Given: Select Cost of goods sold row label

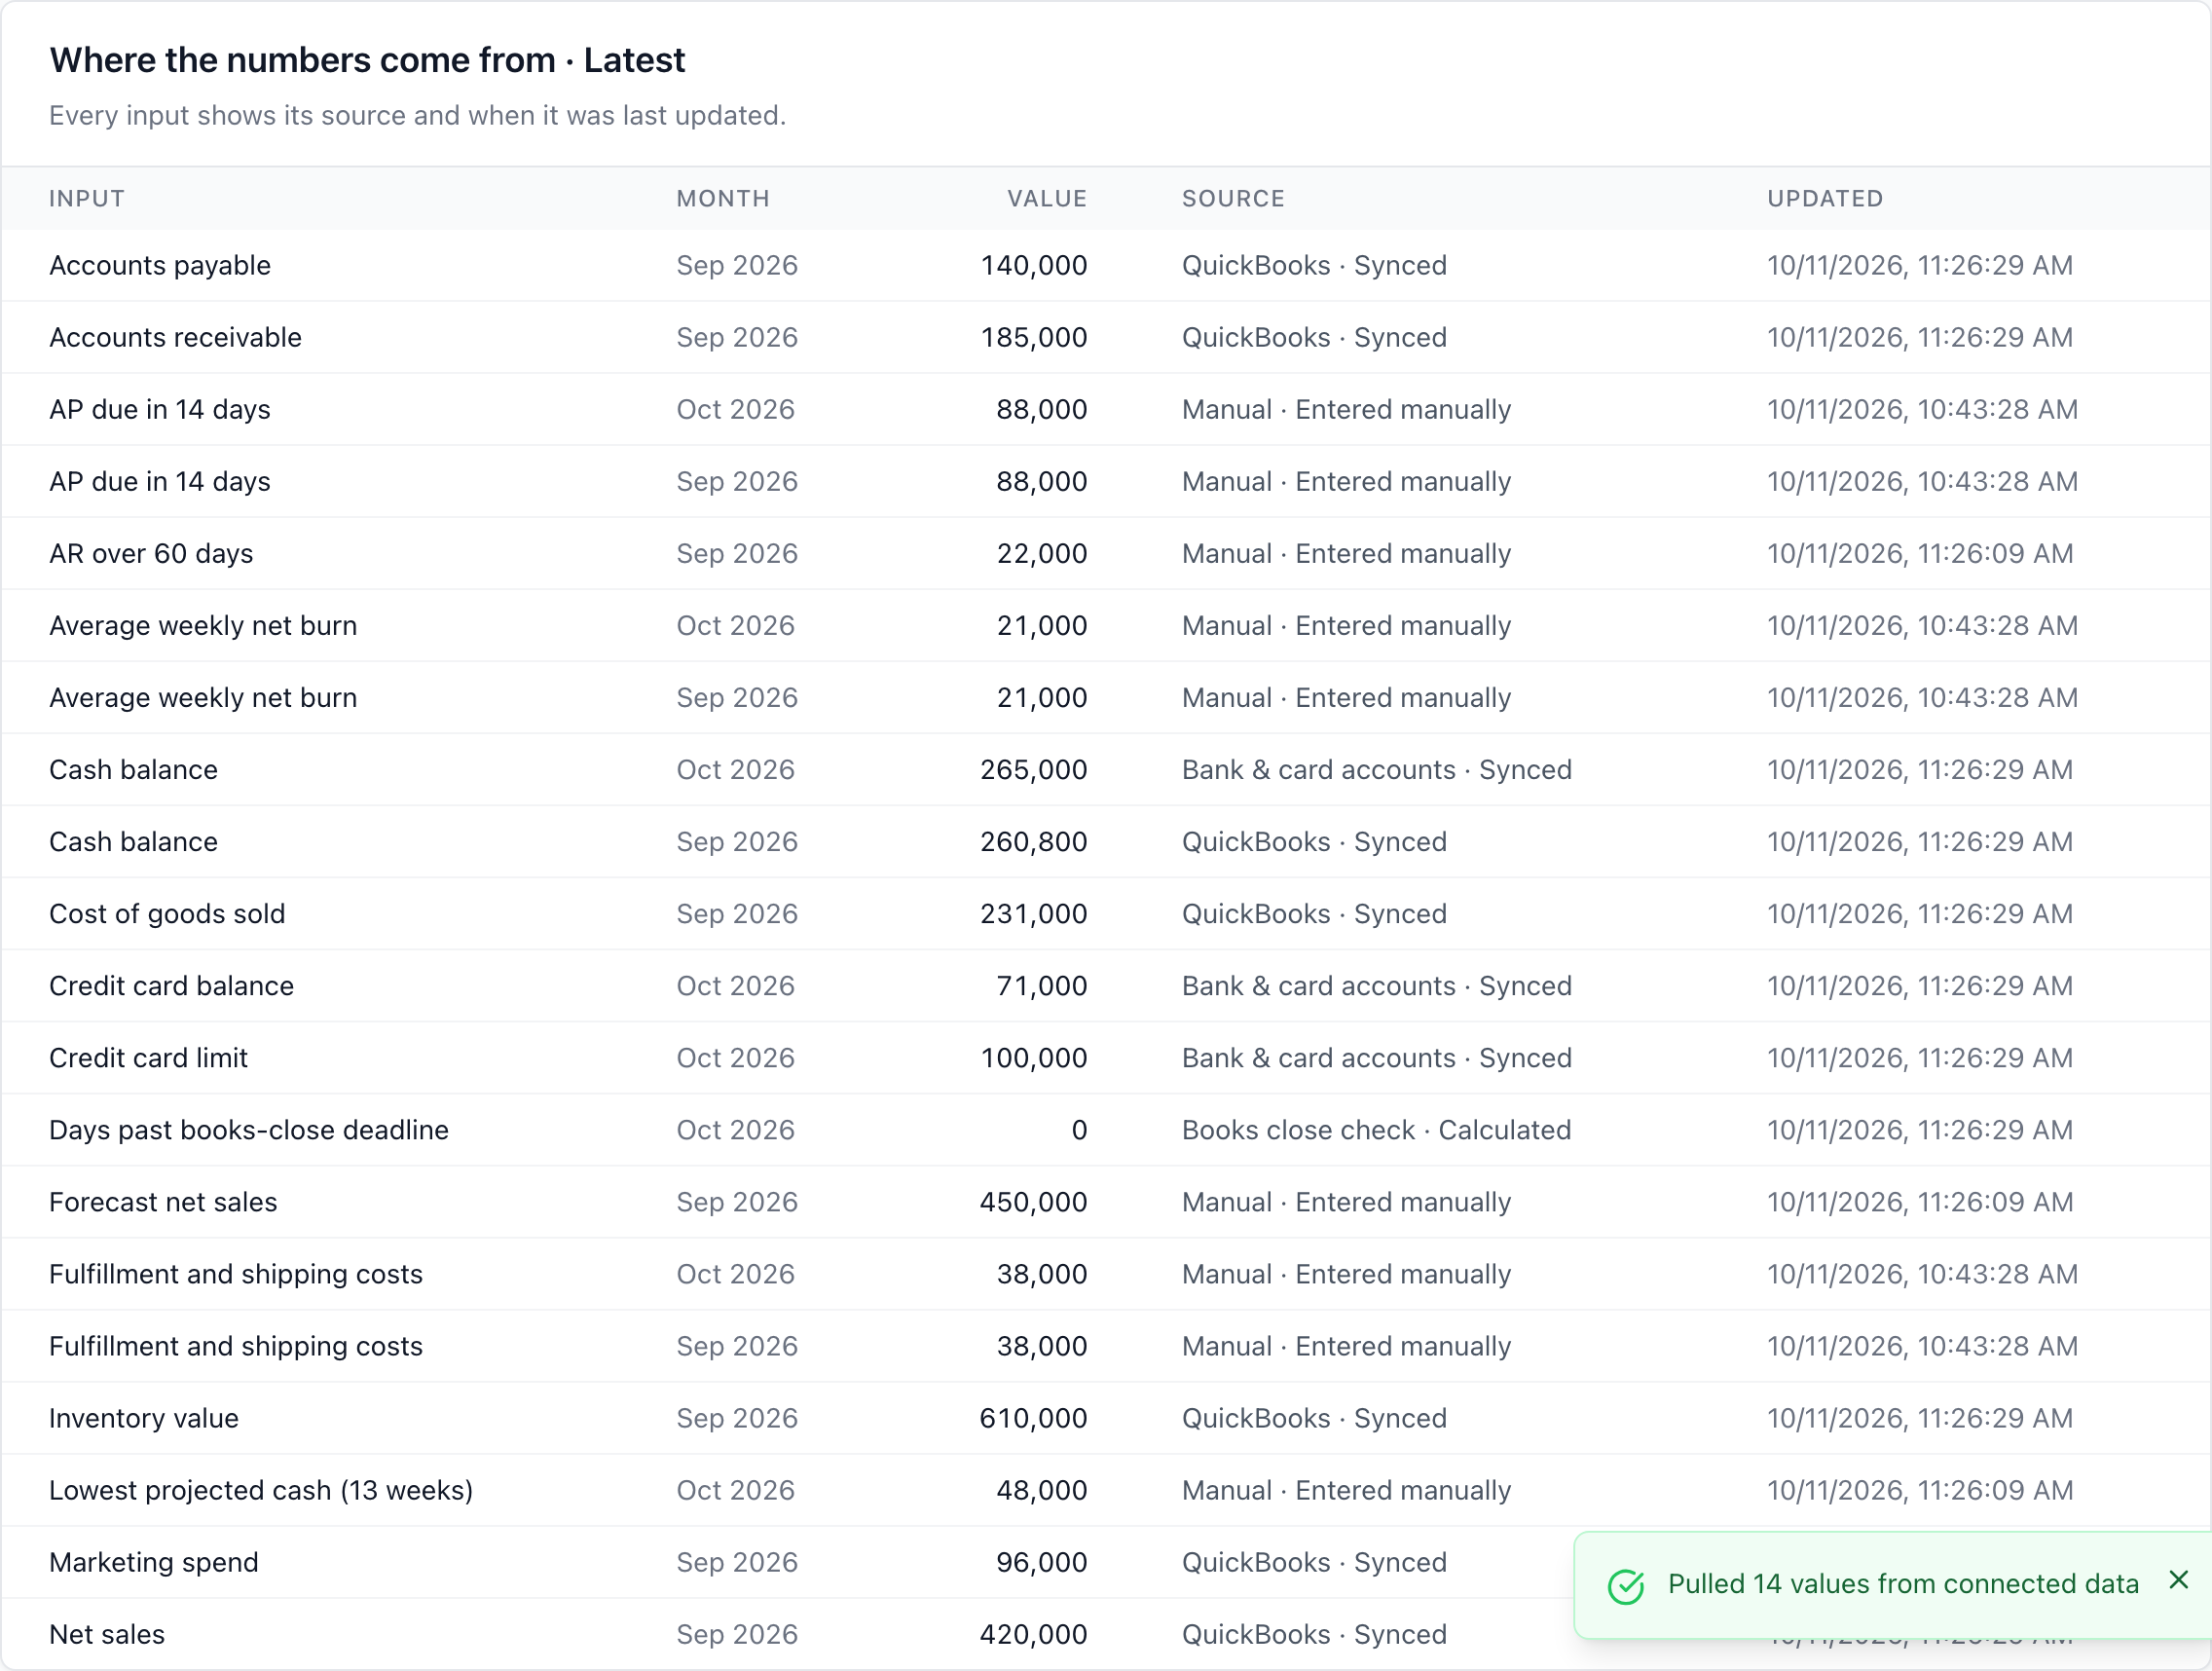Looking at the screenshot, I should [x=167, y=913].
